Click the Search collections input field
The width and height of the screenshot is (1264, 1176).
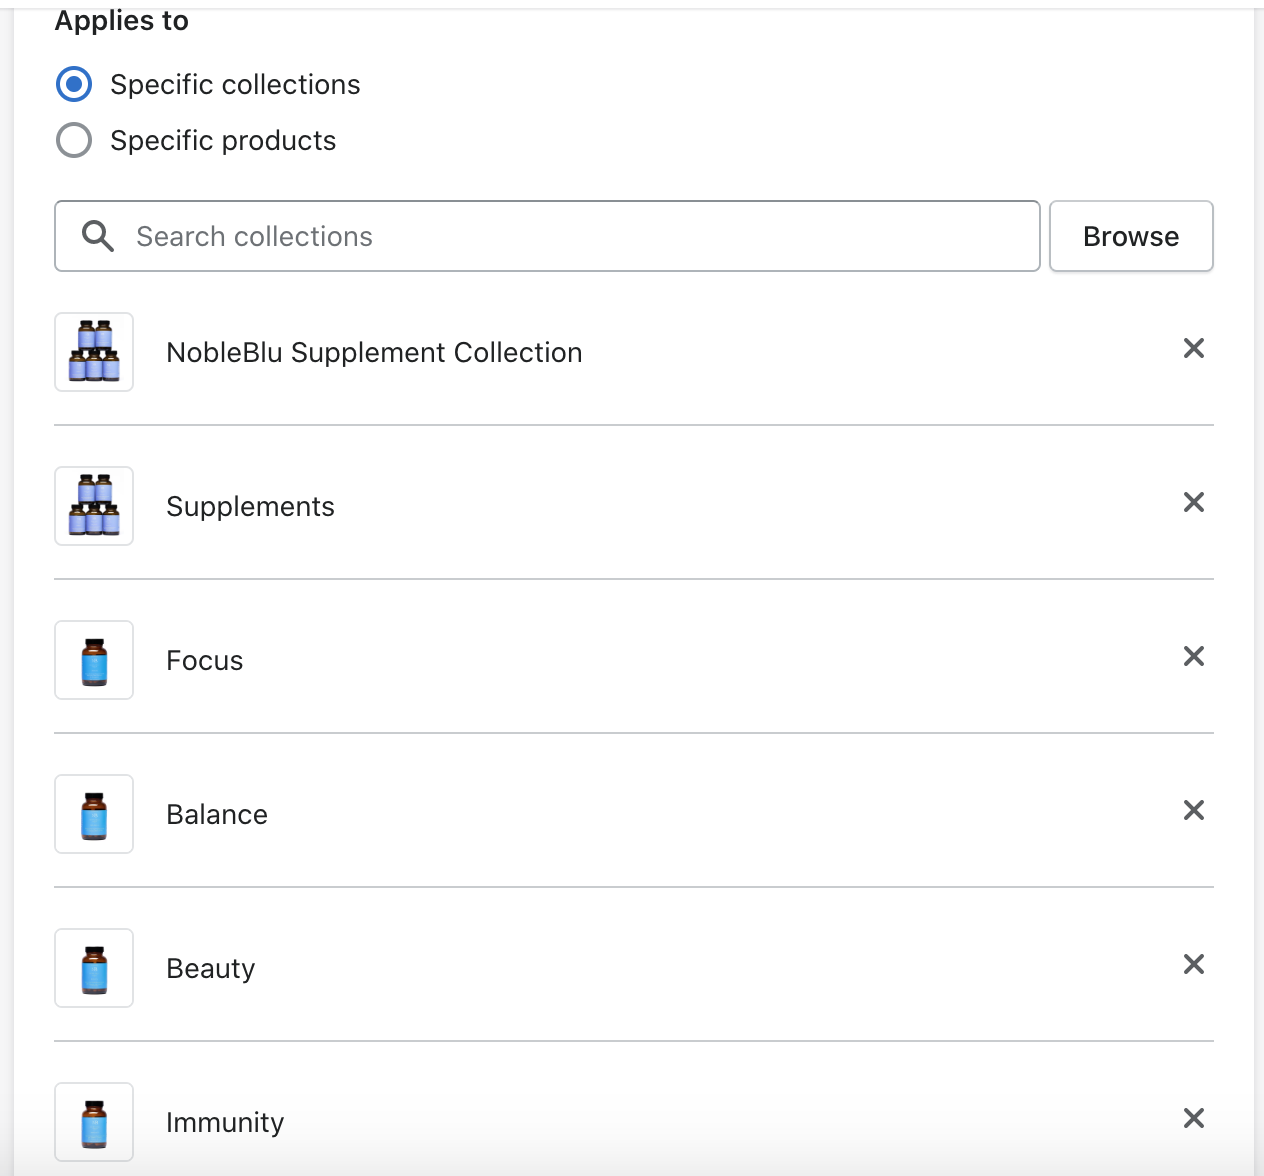(580, 236)
